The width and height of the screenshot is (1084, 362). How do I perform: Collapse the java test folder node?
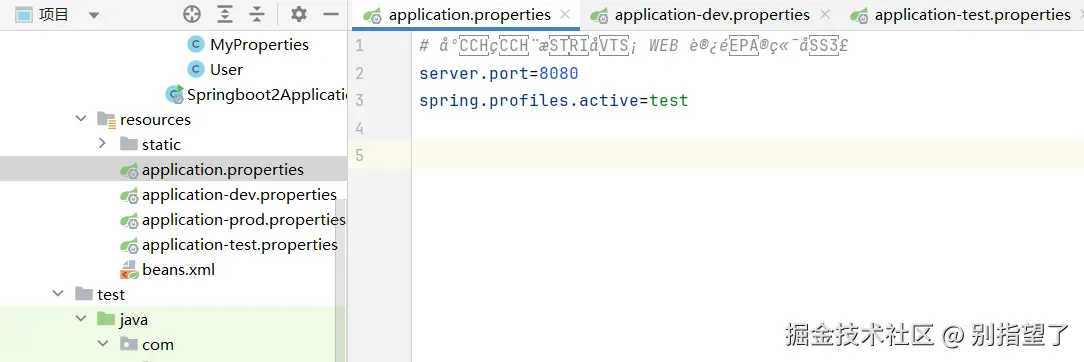(80, 319)
